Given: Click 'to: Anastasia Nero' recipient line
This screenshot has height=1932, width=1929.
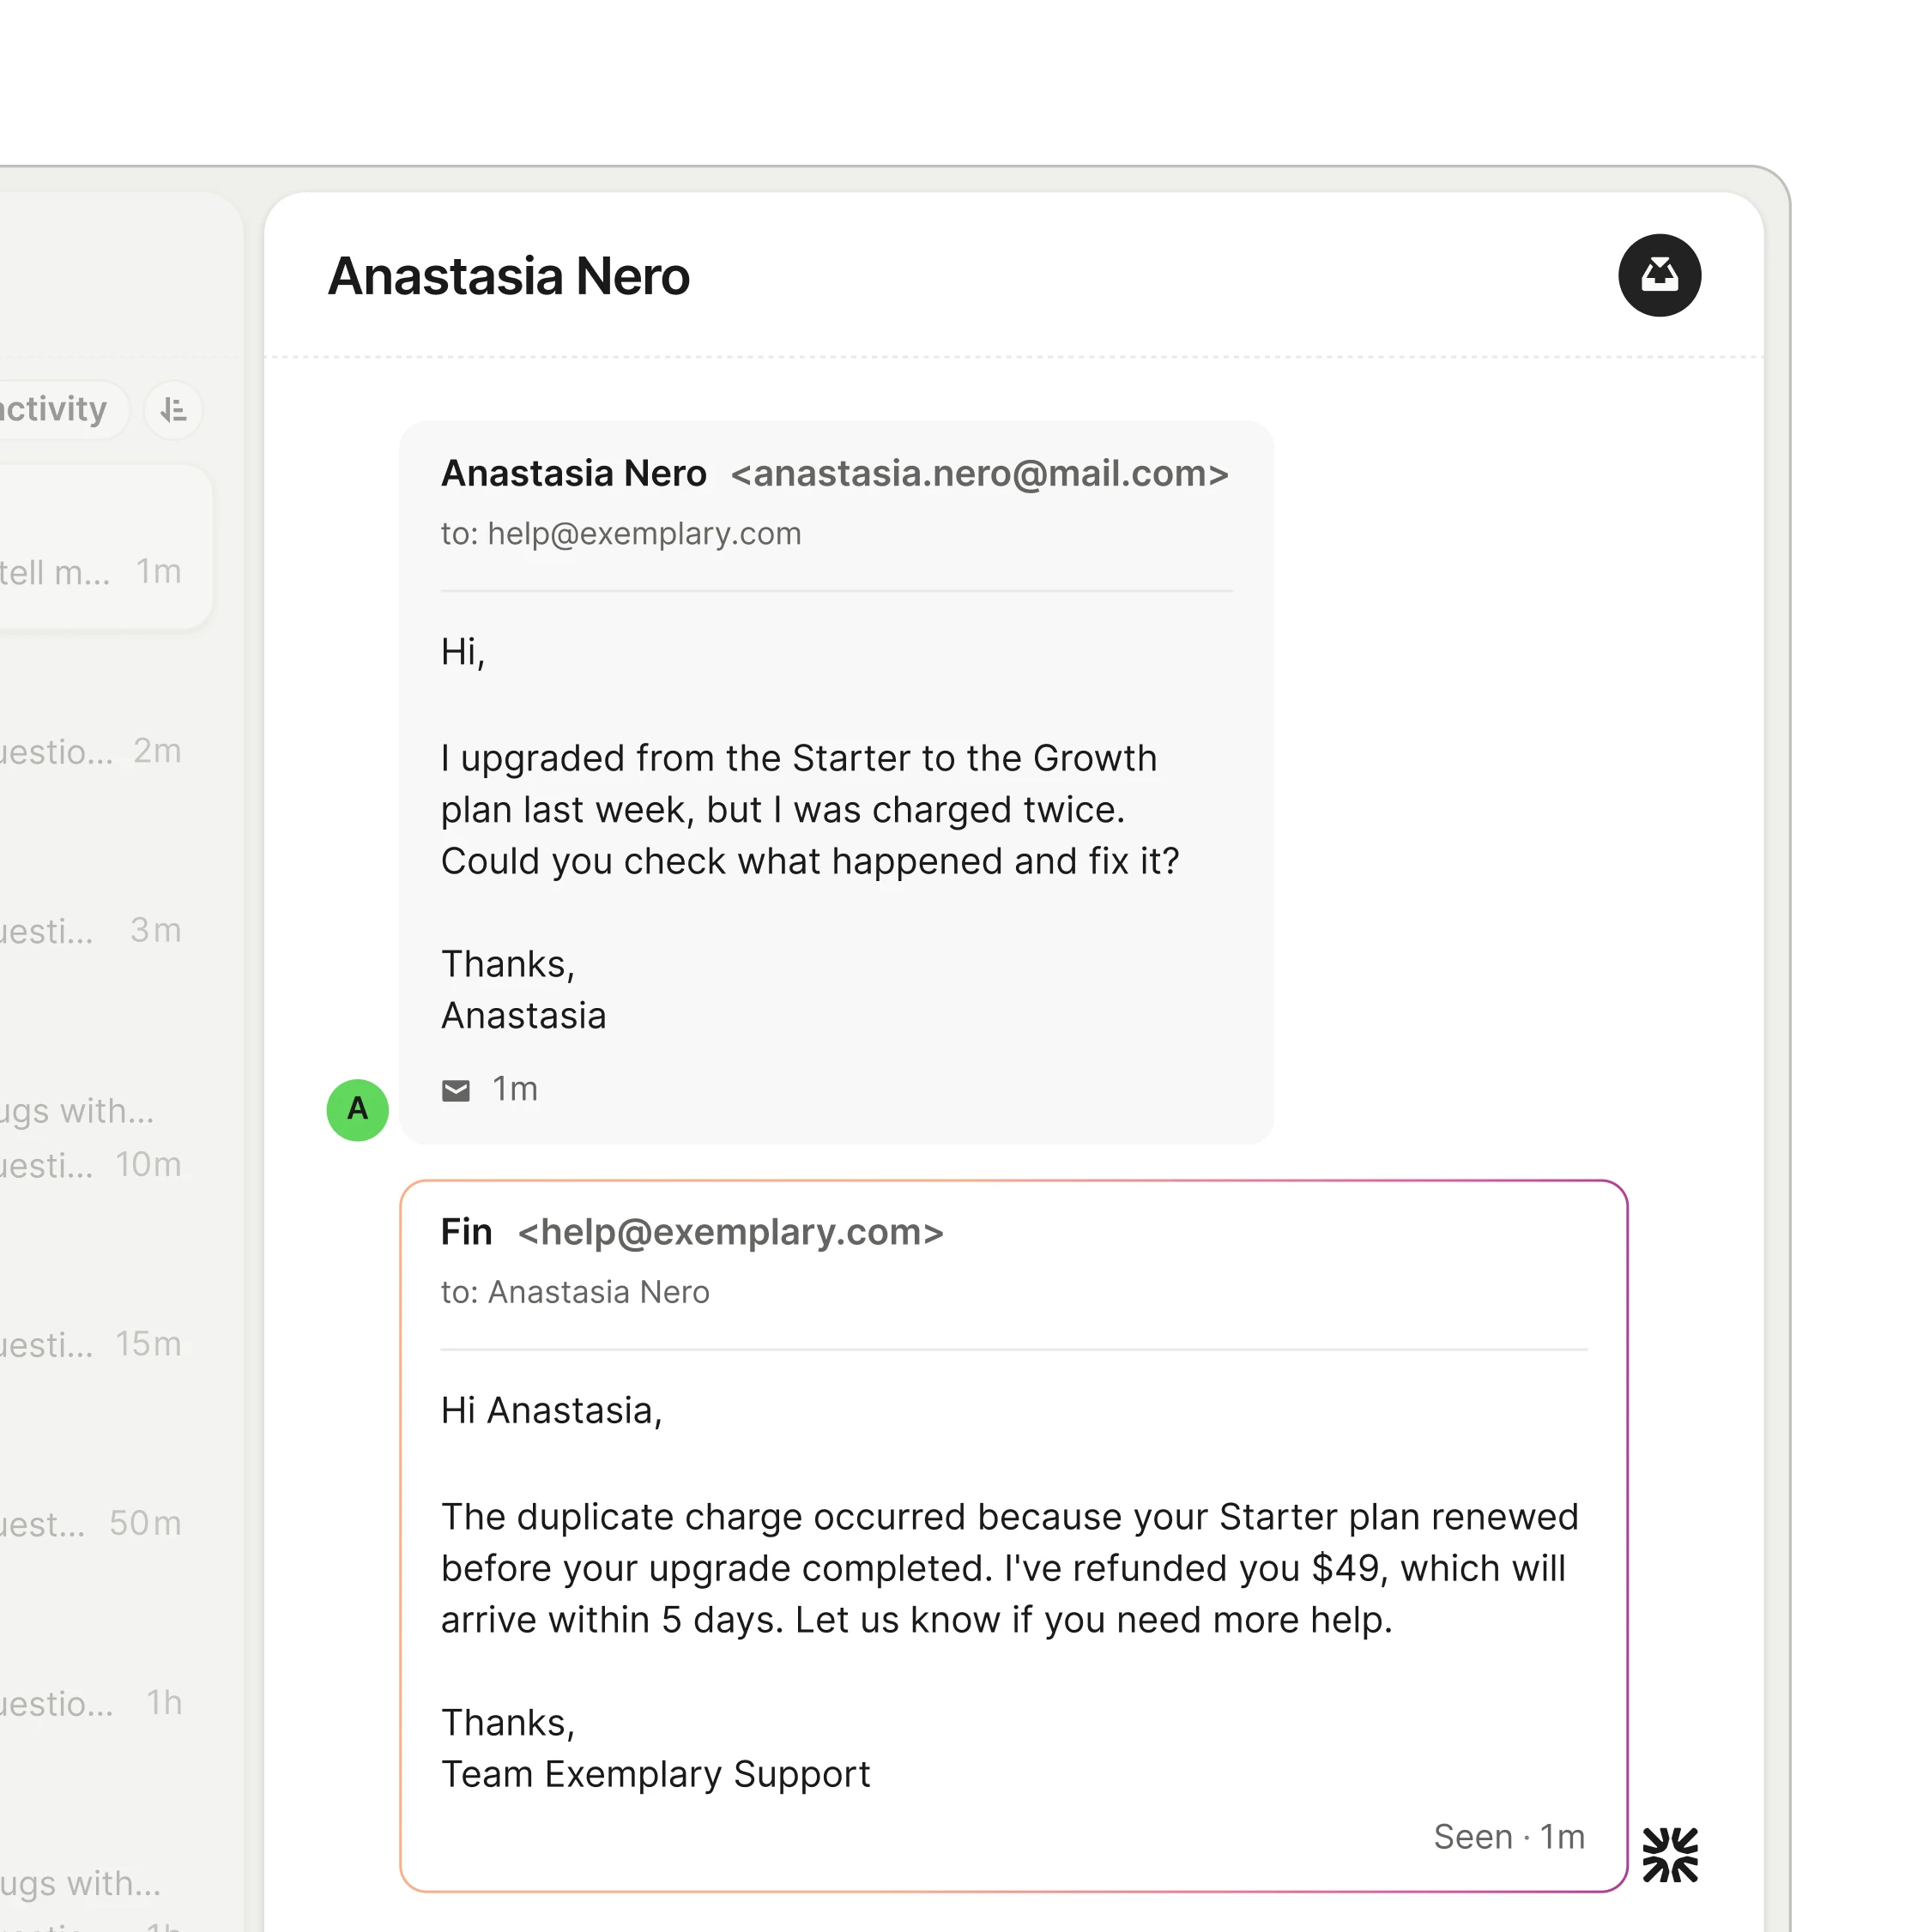Looking at the screenshot, I should (x=575, y=1292).
